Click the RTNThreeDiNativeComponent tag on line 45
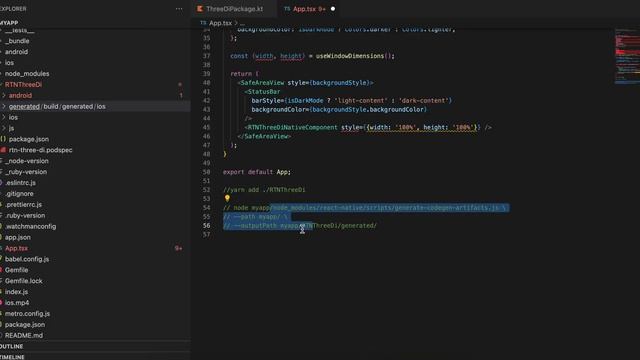Viewport: 640px width, 360px height. (x=293, y=127)
